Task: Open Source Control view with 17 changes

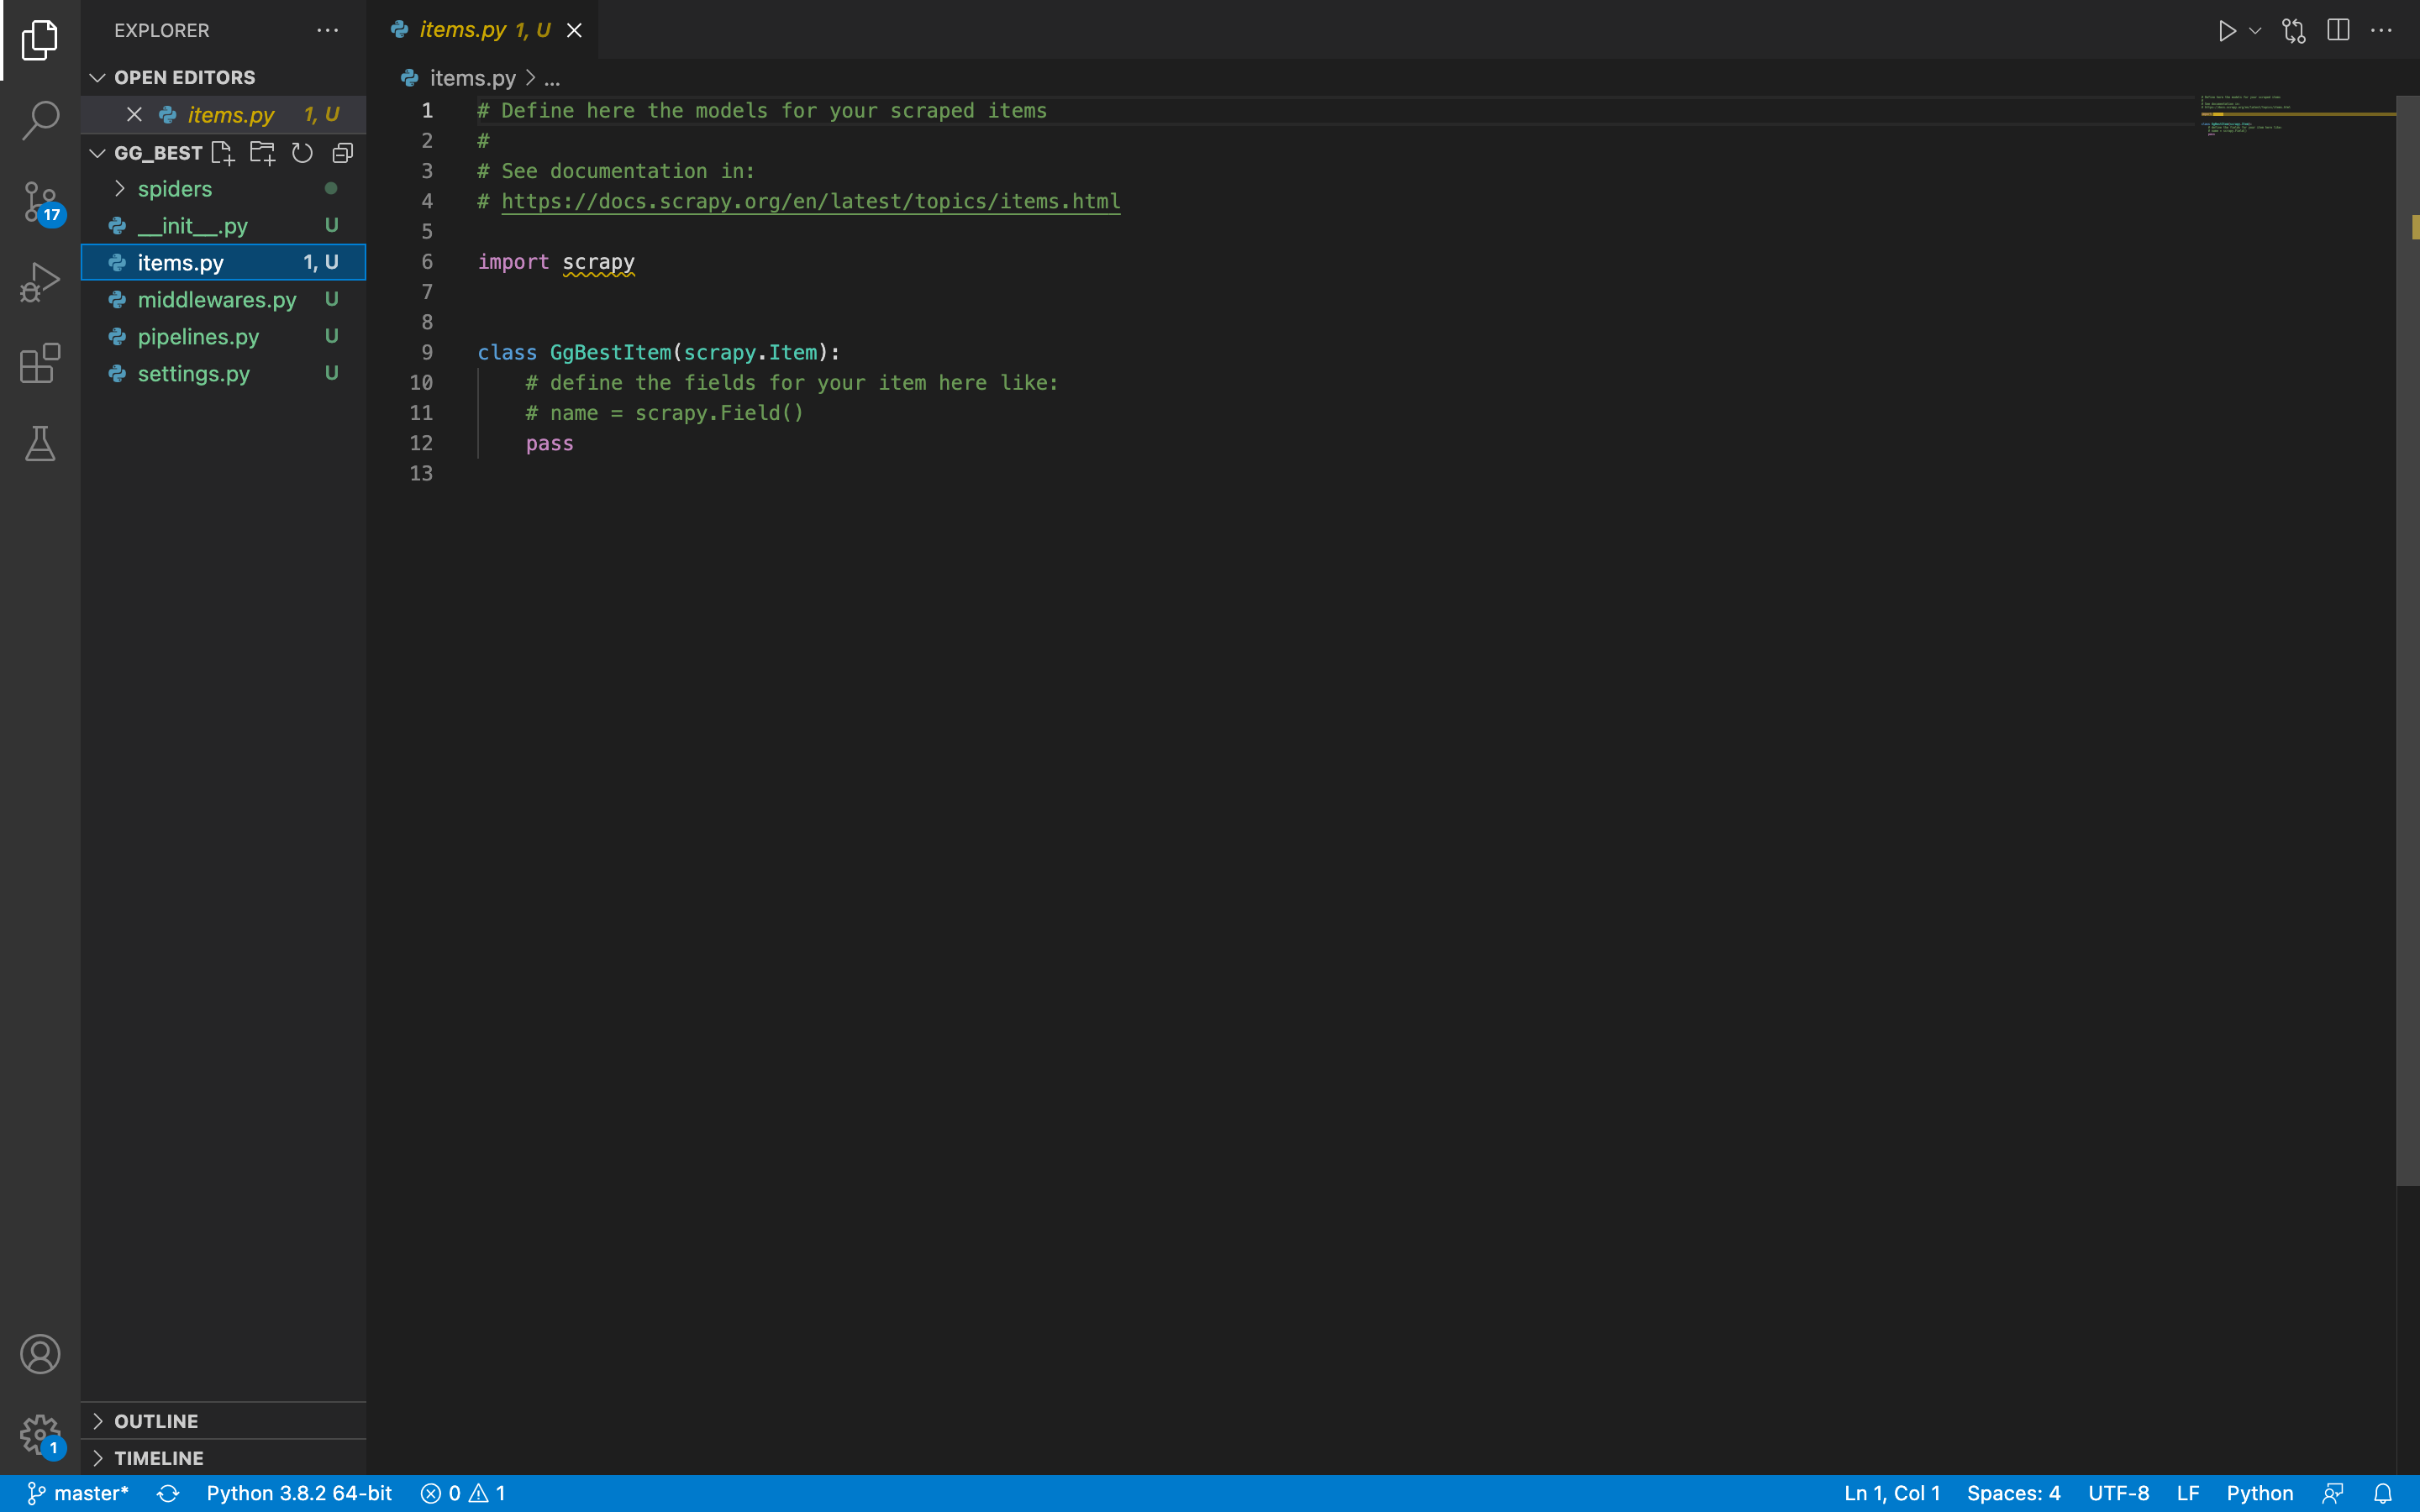Action: (x=40, y=201)
